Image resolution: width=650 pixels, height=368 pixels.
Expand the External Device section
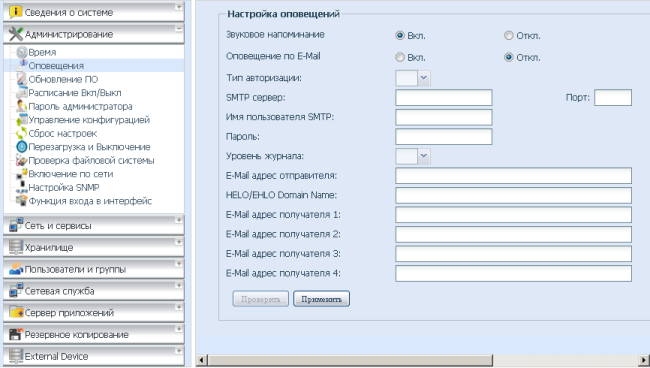(x=179, y=351)
